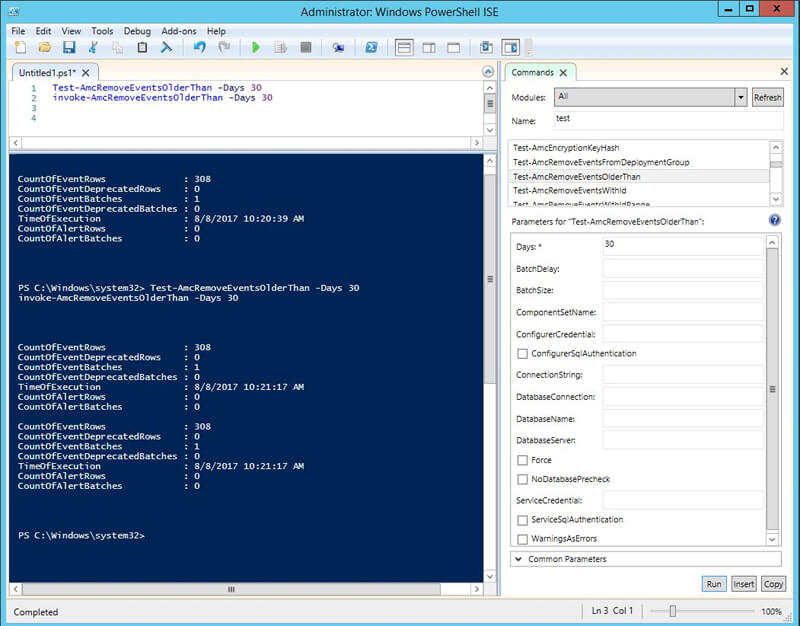Viewport: 800px width, 626px height.
Task: Run script with green play icon
Action: [x=256, y=48]
